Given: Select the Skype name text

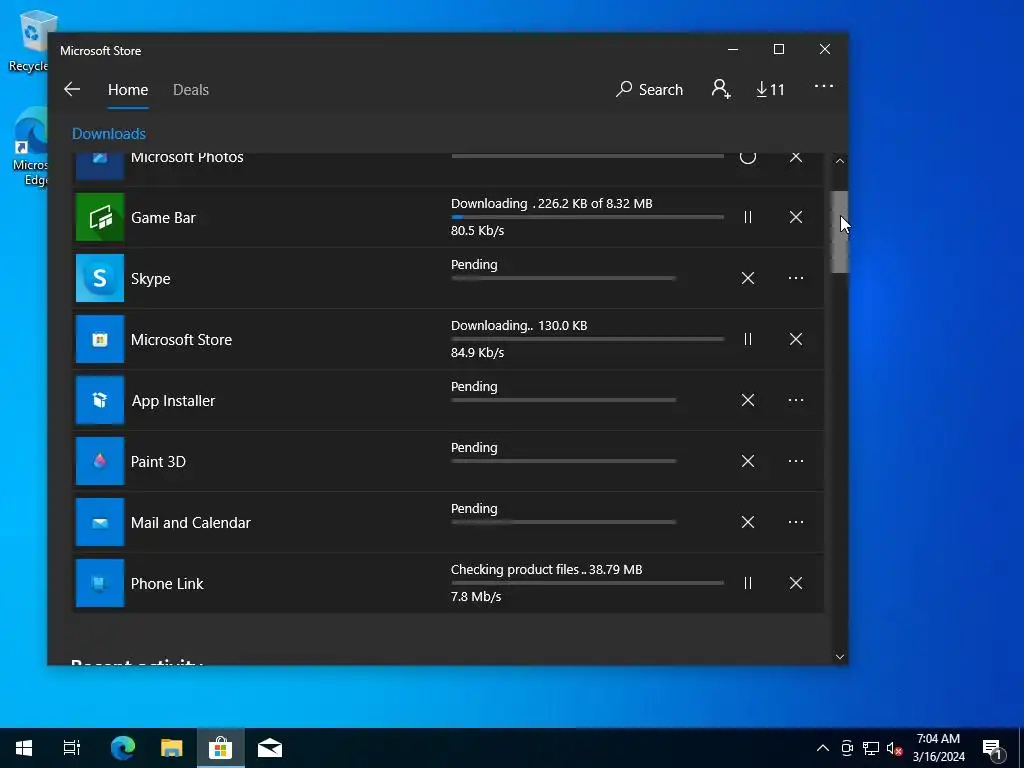Looking at the screenshot, I should click(151, 279).
